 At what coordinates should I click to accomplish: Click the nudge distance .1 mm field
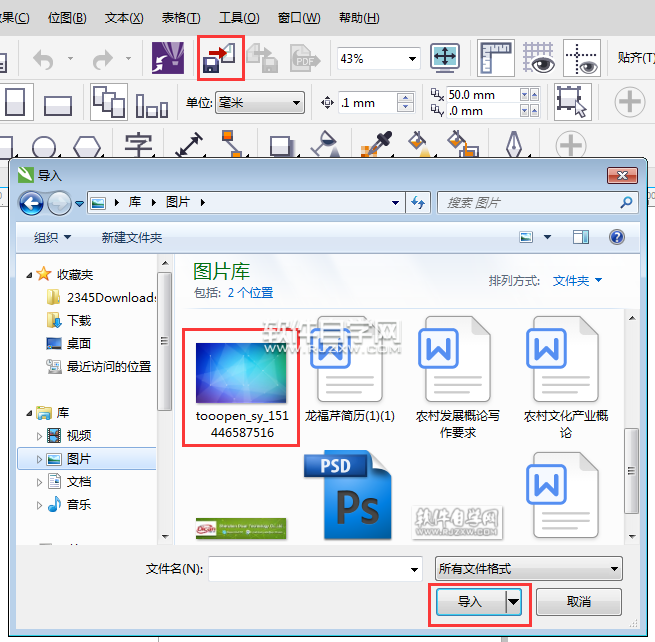point(366,103)
